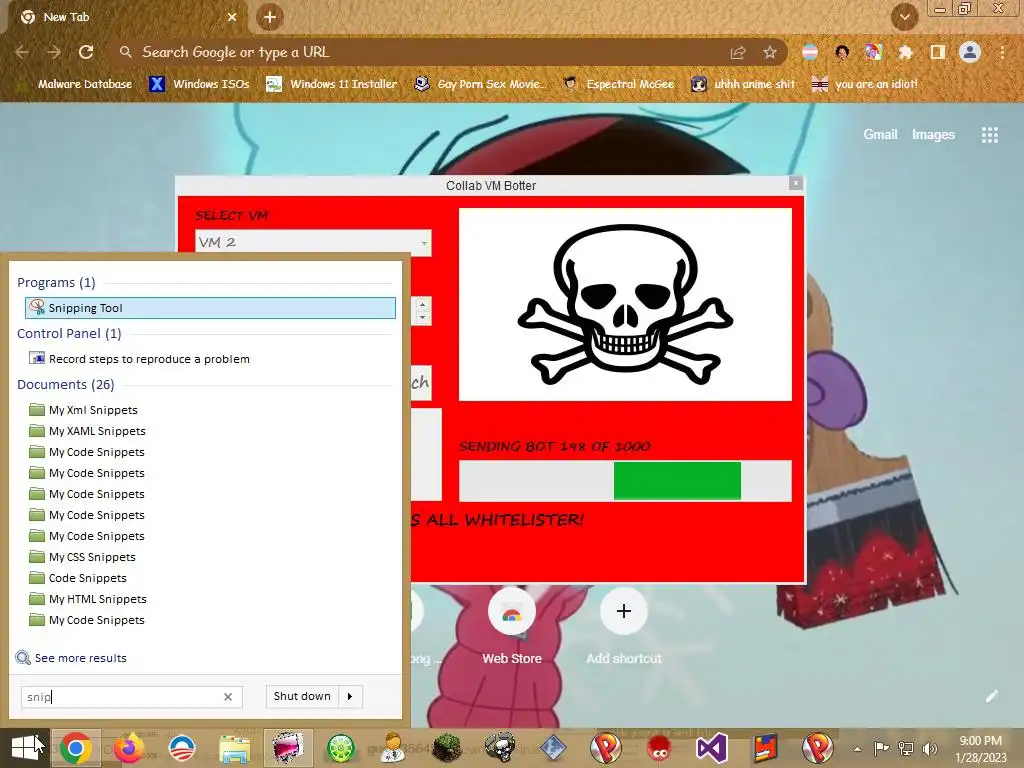The image size is (1024, 768).
Task: Click the Programs (1) group header
Action: [x=56, y=282]
